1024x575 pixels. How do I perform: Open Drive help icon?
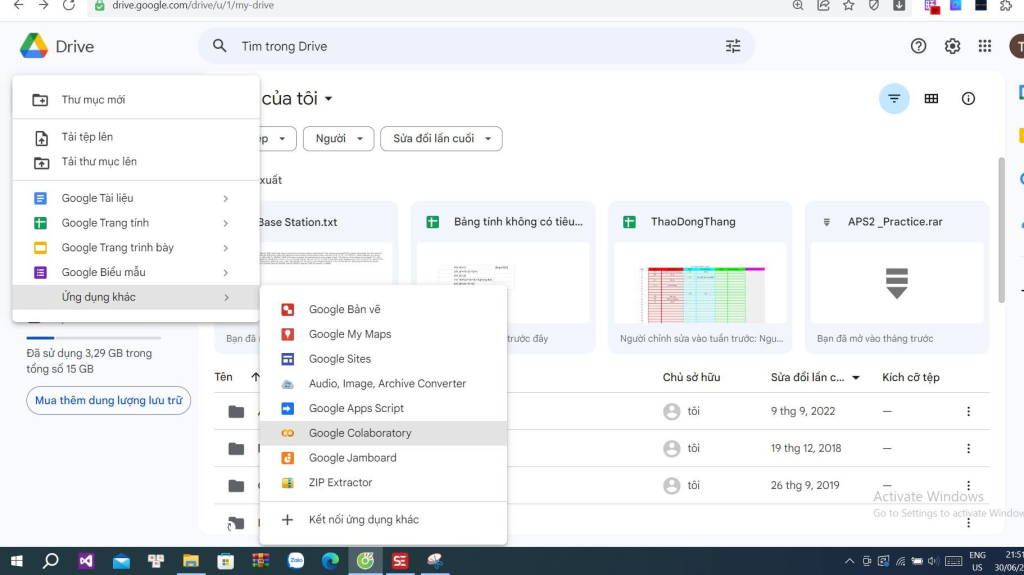[918, 46]
